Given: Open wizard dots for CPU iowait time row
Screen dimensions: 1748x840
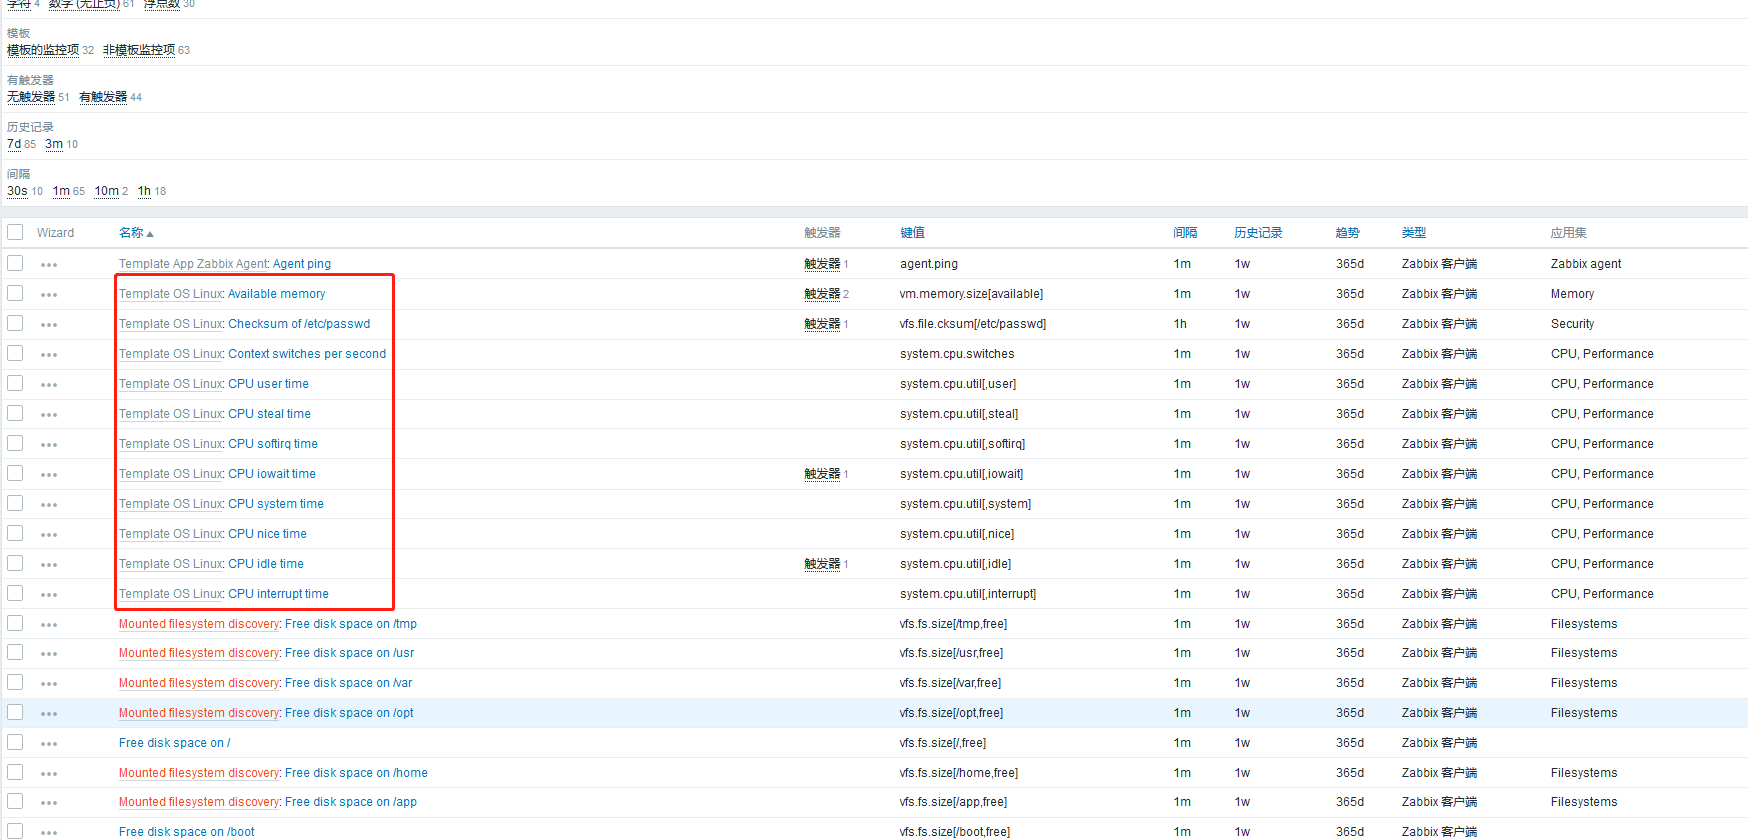Looking at the screenshot, I should tap(49, 475).
